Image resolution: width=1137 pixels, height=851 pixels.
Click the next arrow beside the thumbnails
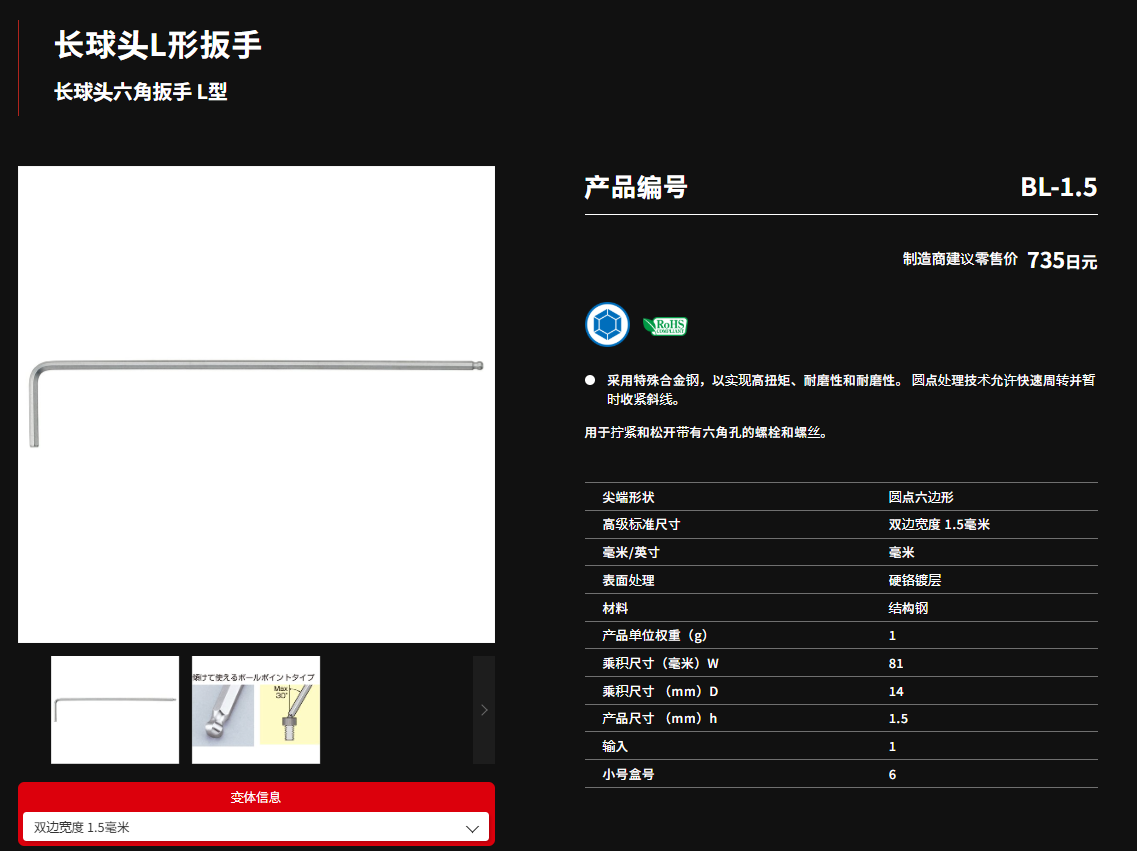click(x=484, y=710)
